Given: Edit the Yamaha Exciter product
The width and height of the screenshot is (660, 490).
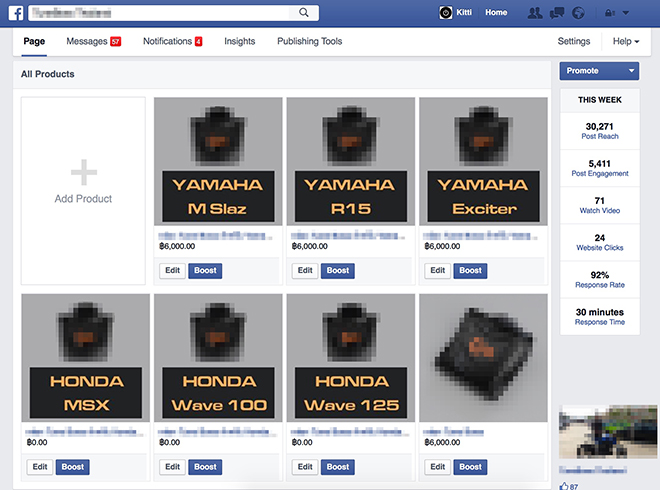Looking at the screenshot, I should click(437, 271).
